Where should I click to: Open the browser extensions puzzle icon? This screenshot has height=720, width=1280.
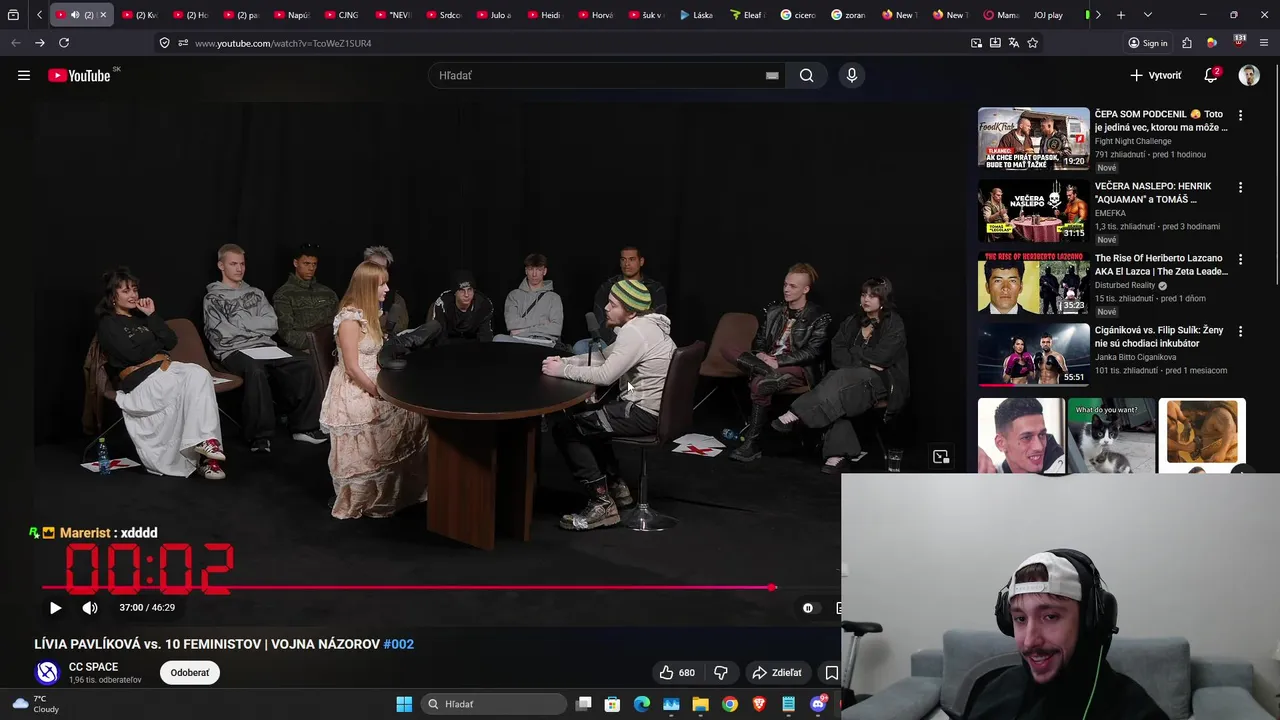(x=1187, y=43)
